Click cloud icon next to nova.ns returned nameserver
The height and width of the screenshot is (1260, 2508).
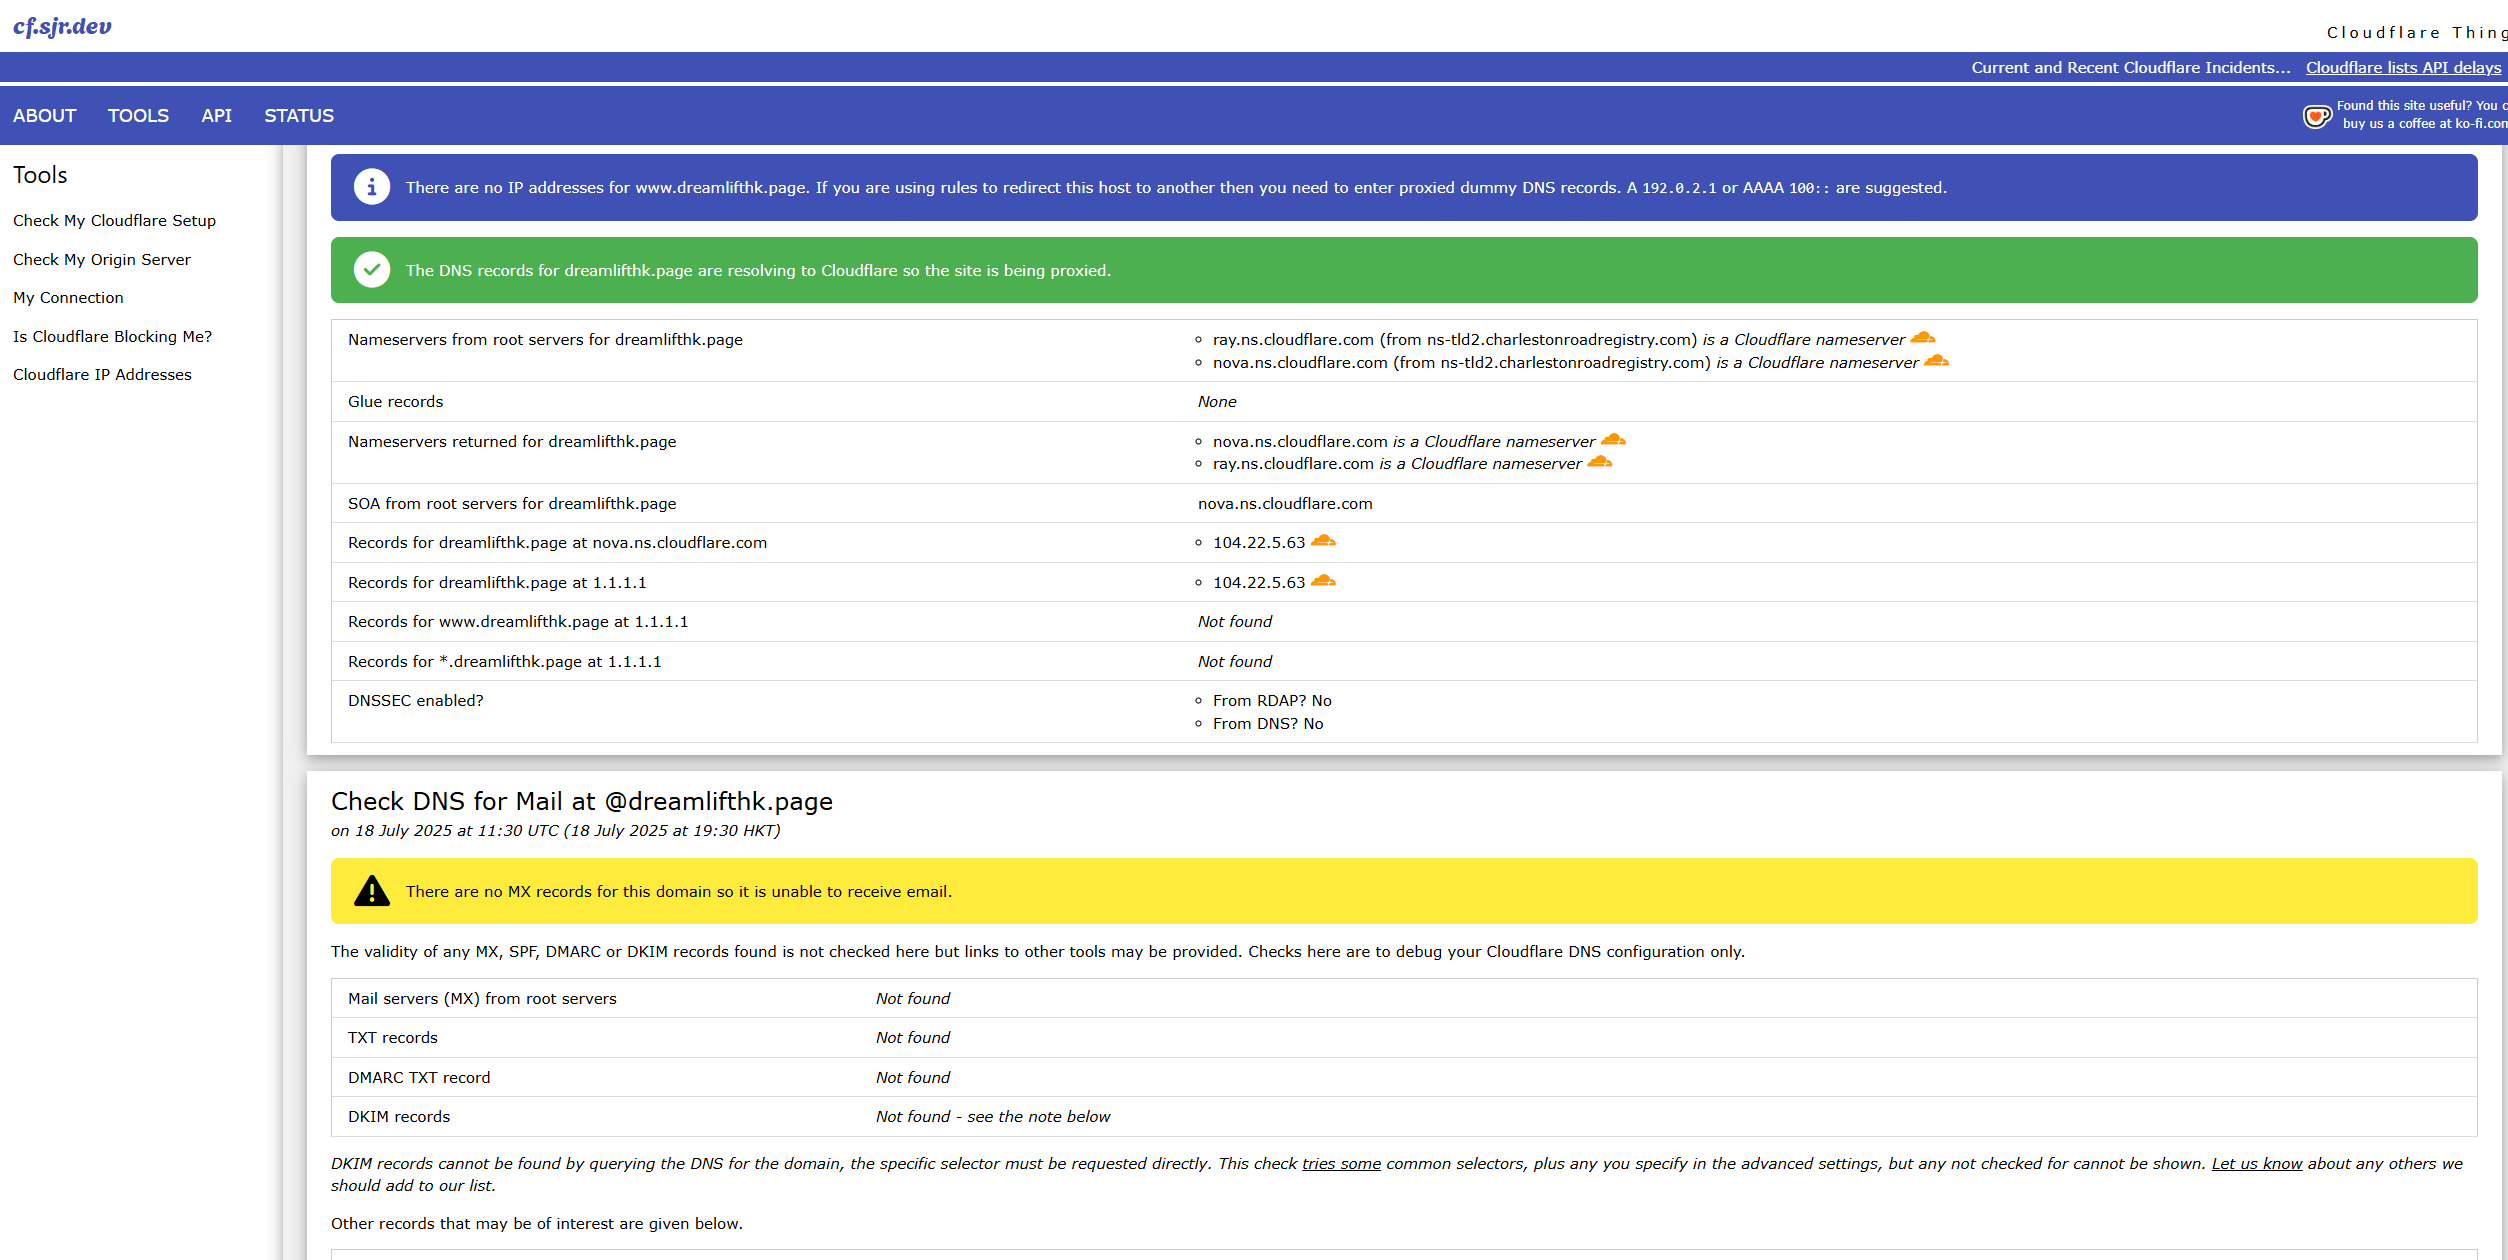(x=1613, y=440)
